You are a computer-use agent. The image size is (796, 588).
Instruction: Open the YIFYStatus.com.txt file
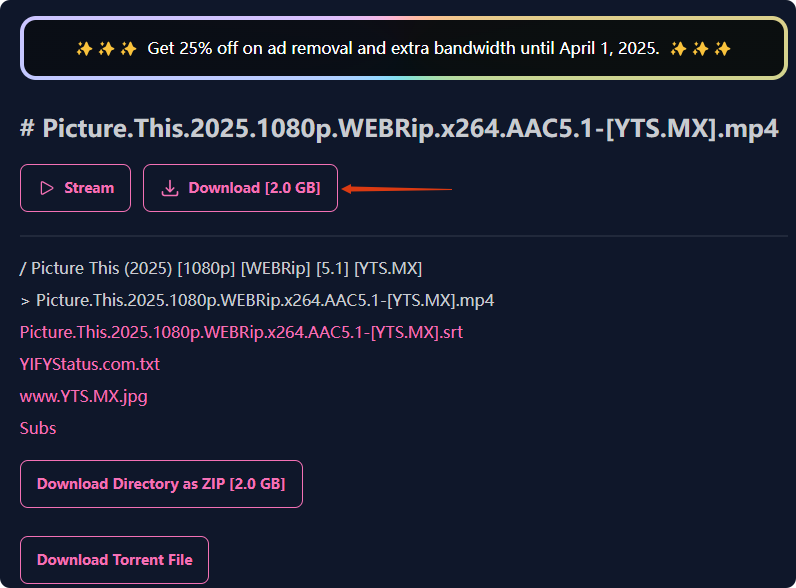tap(90, 364)
